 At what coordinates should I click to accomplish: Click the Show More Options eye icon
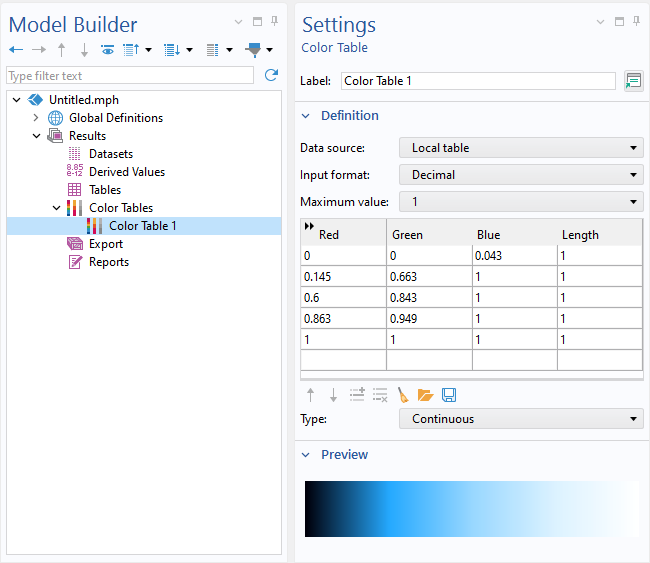[108, 50]
